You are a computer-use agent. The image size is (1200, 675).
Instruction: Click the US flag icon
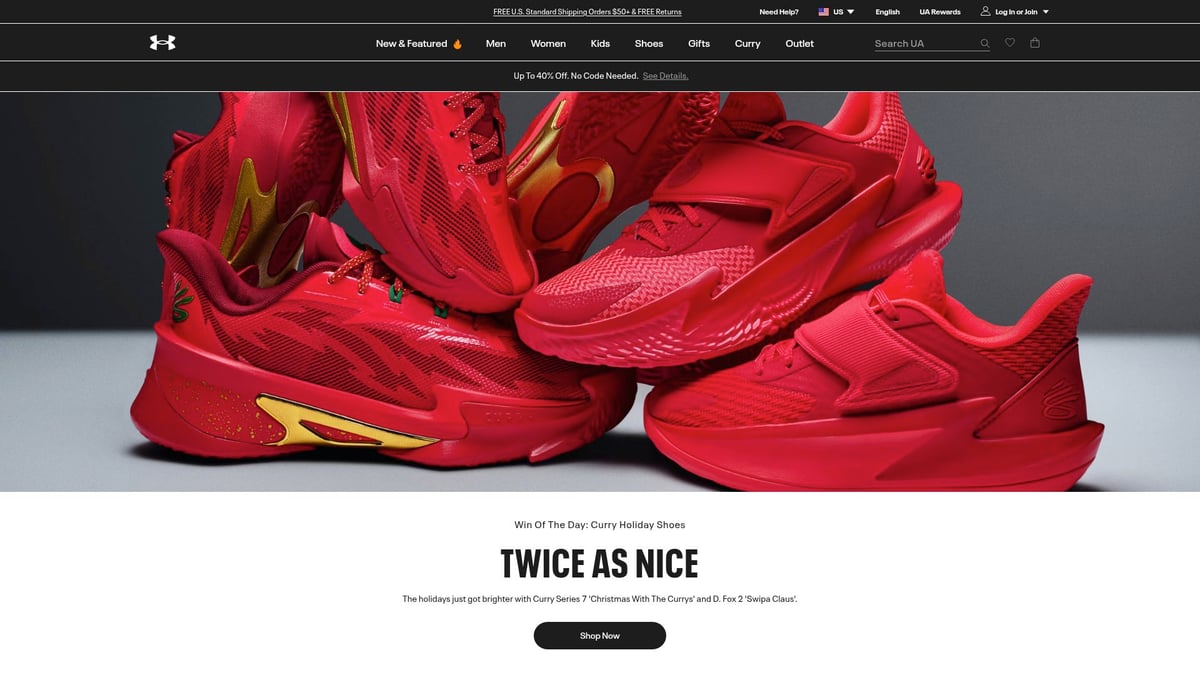(824, 12)
